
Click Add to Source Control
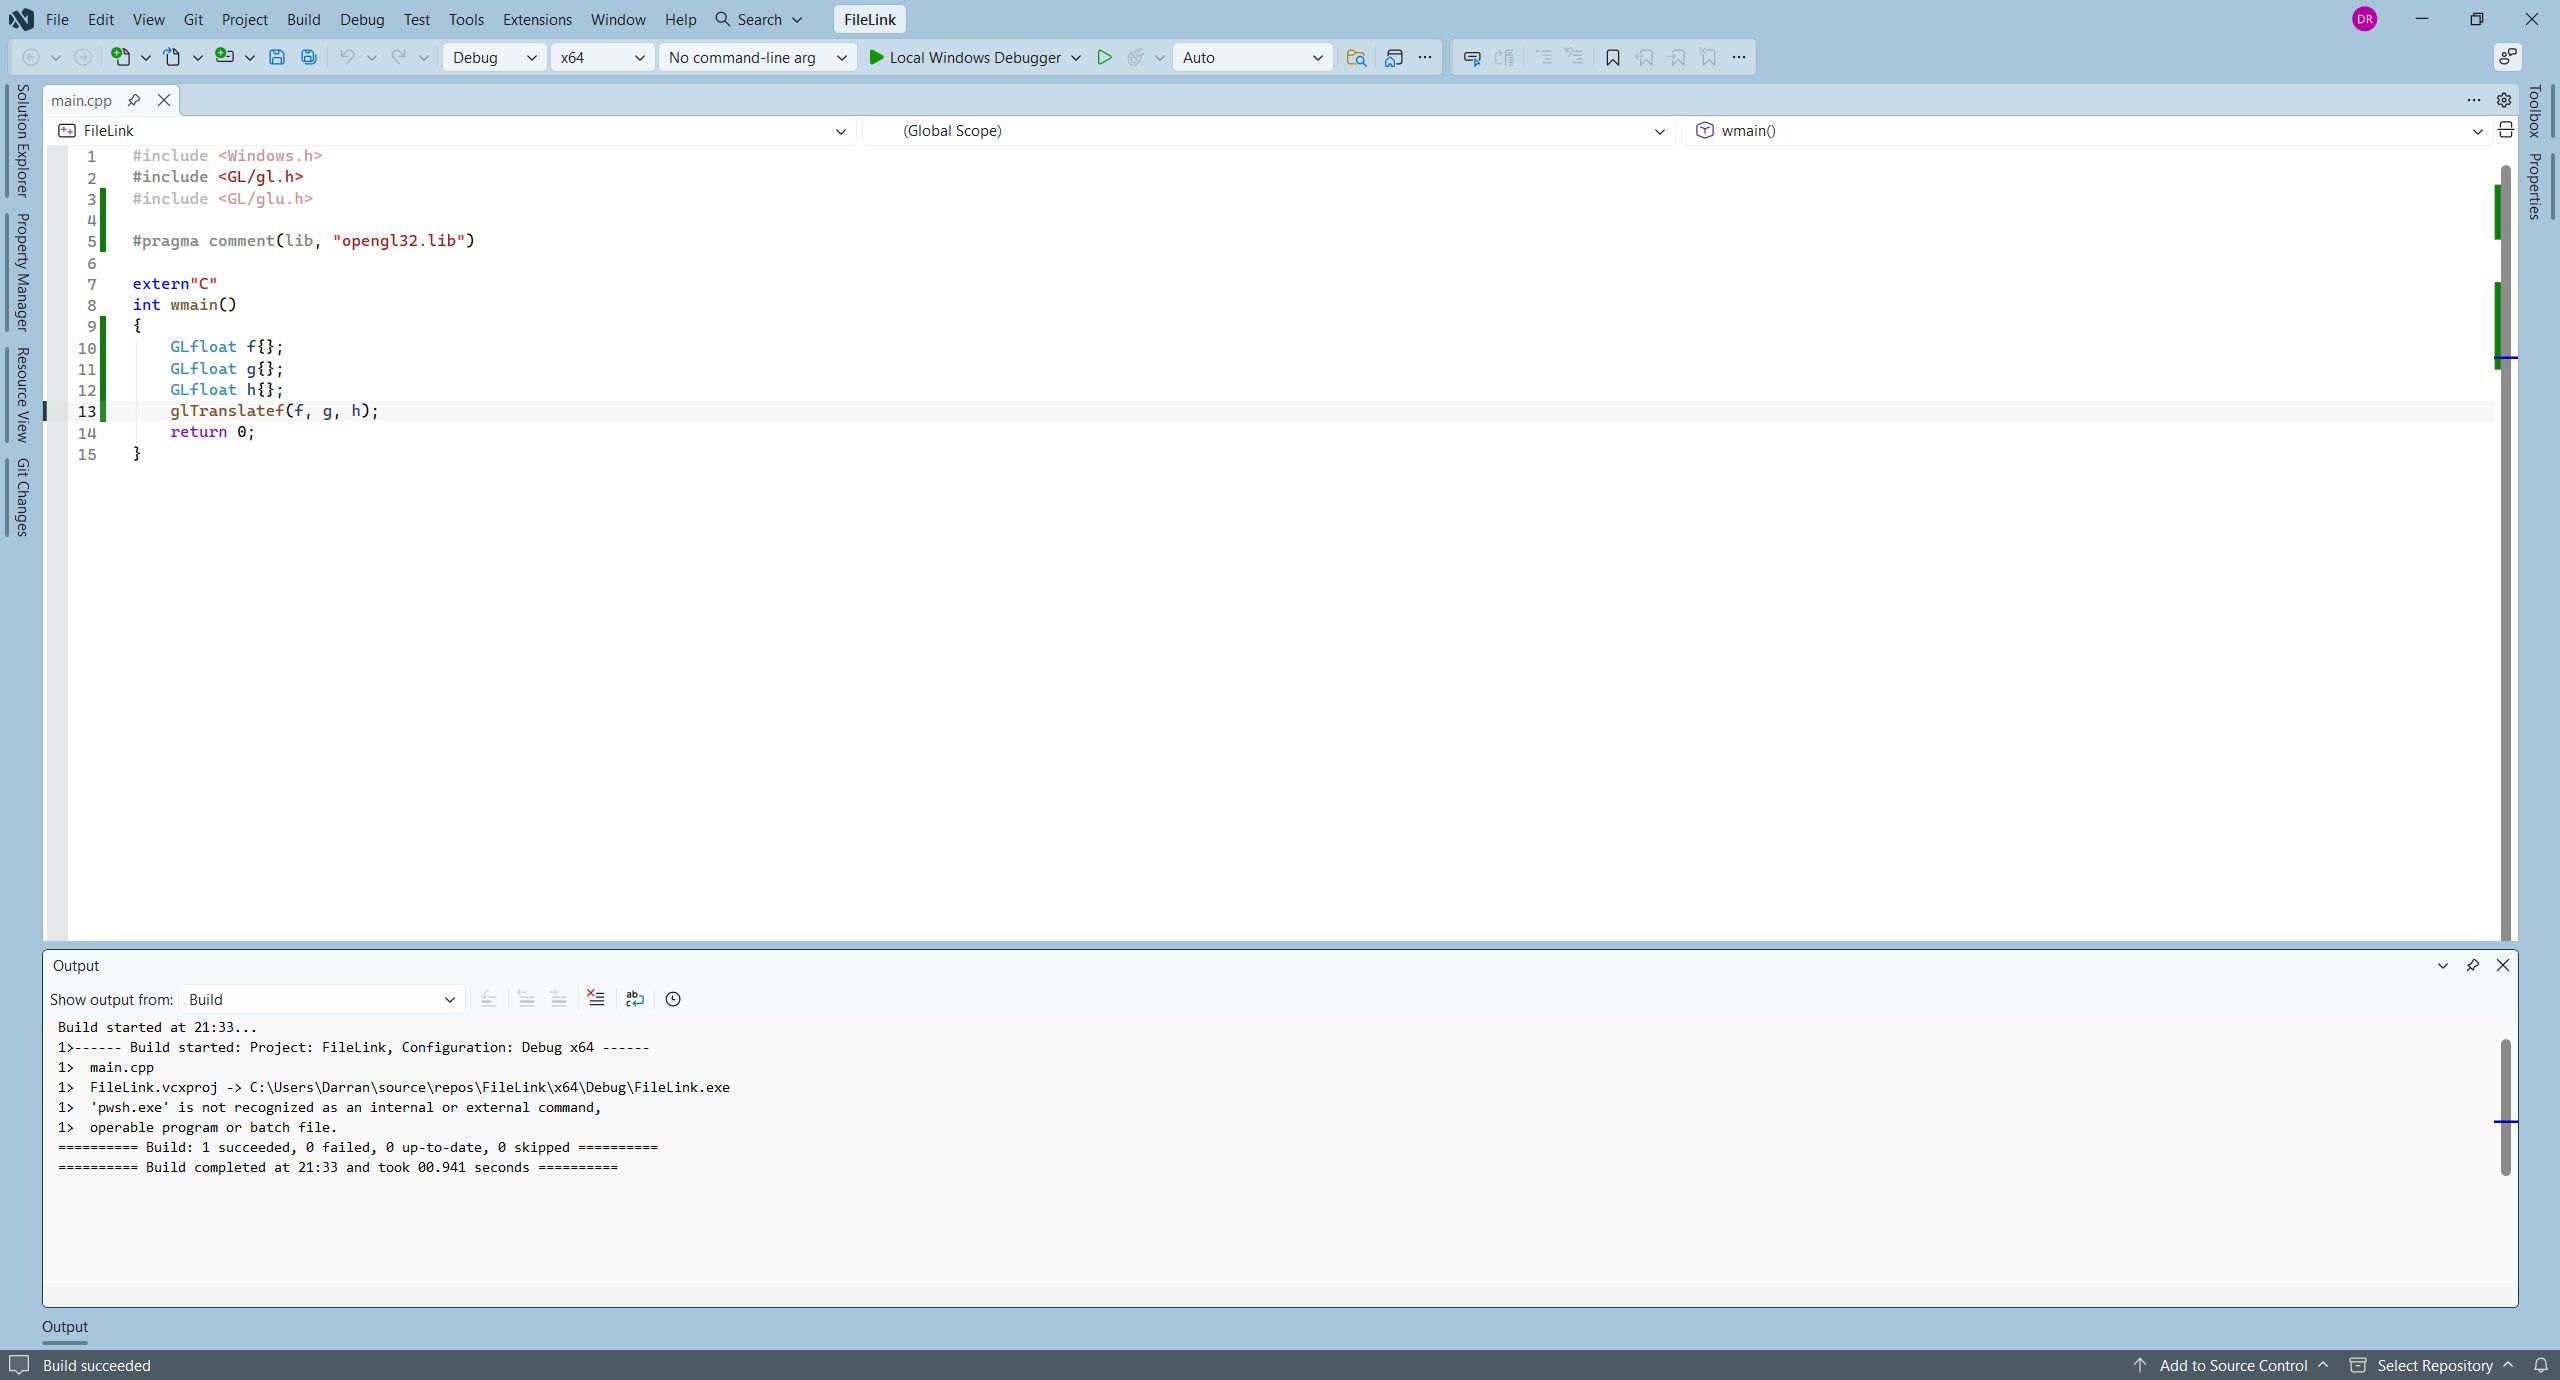click(x=2232, y=1365)
